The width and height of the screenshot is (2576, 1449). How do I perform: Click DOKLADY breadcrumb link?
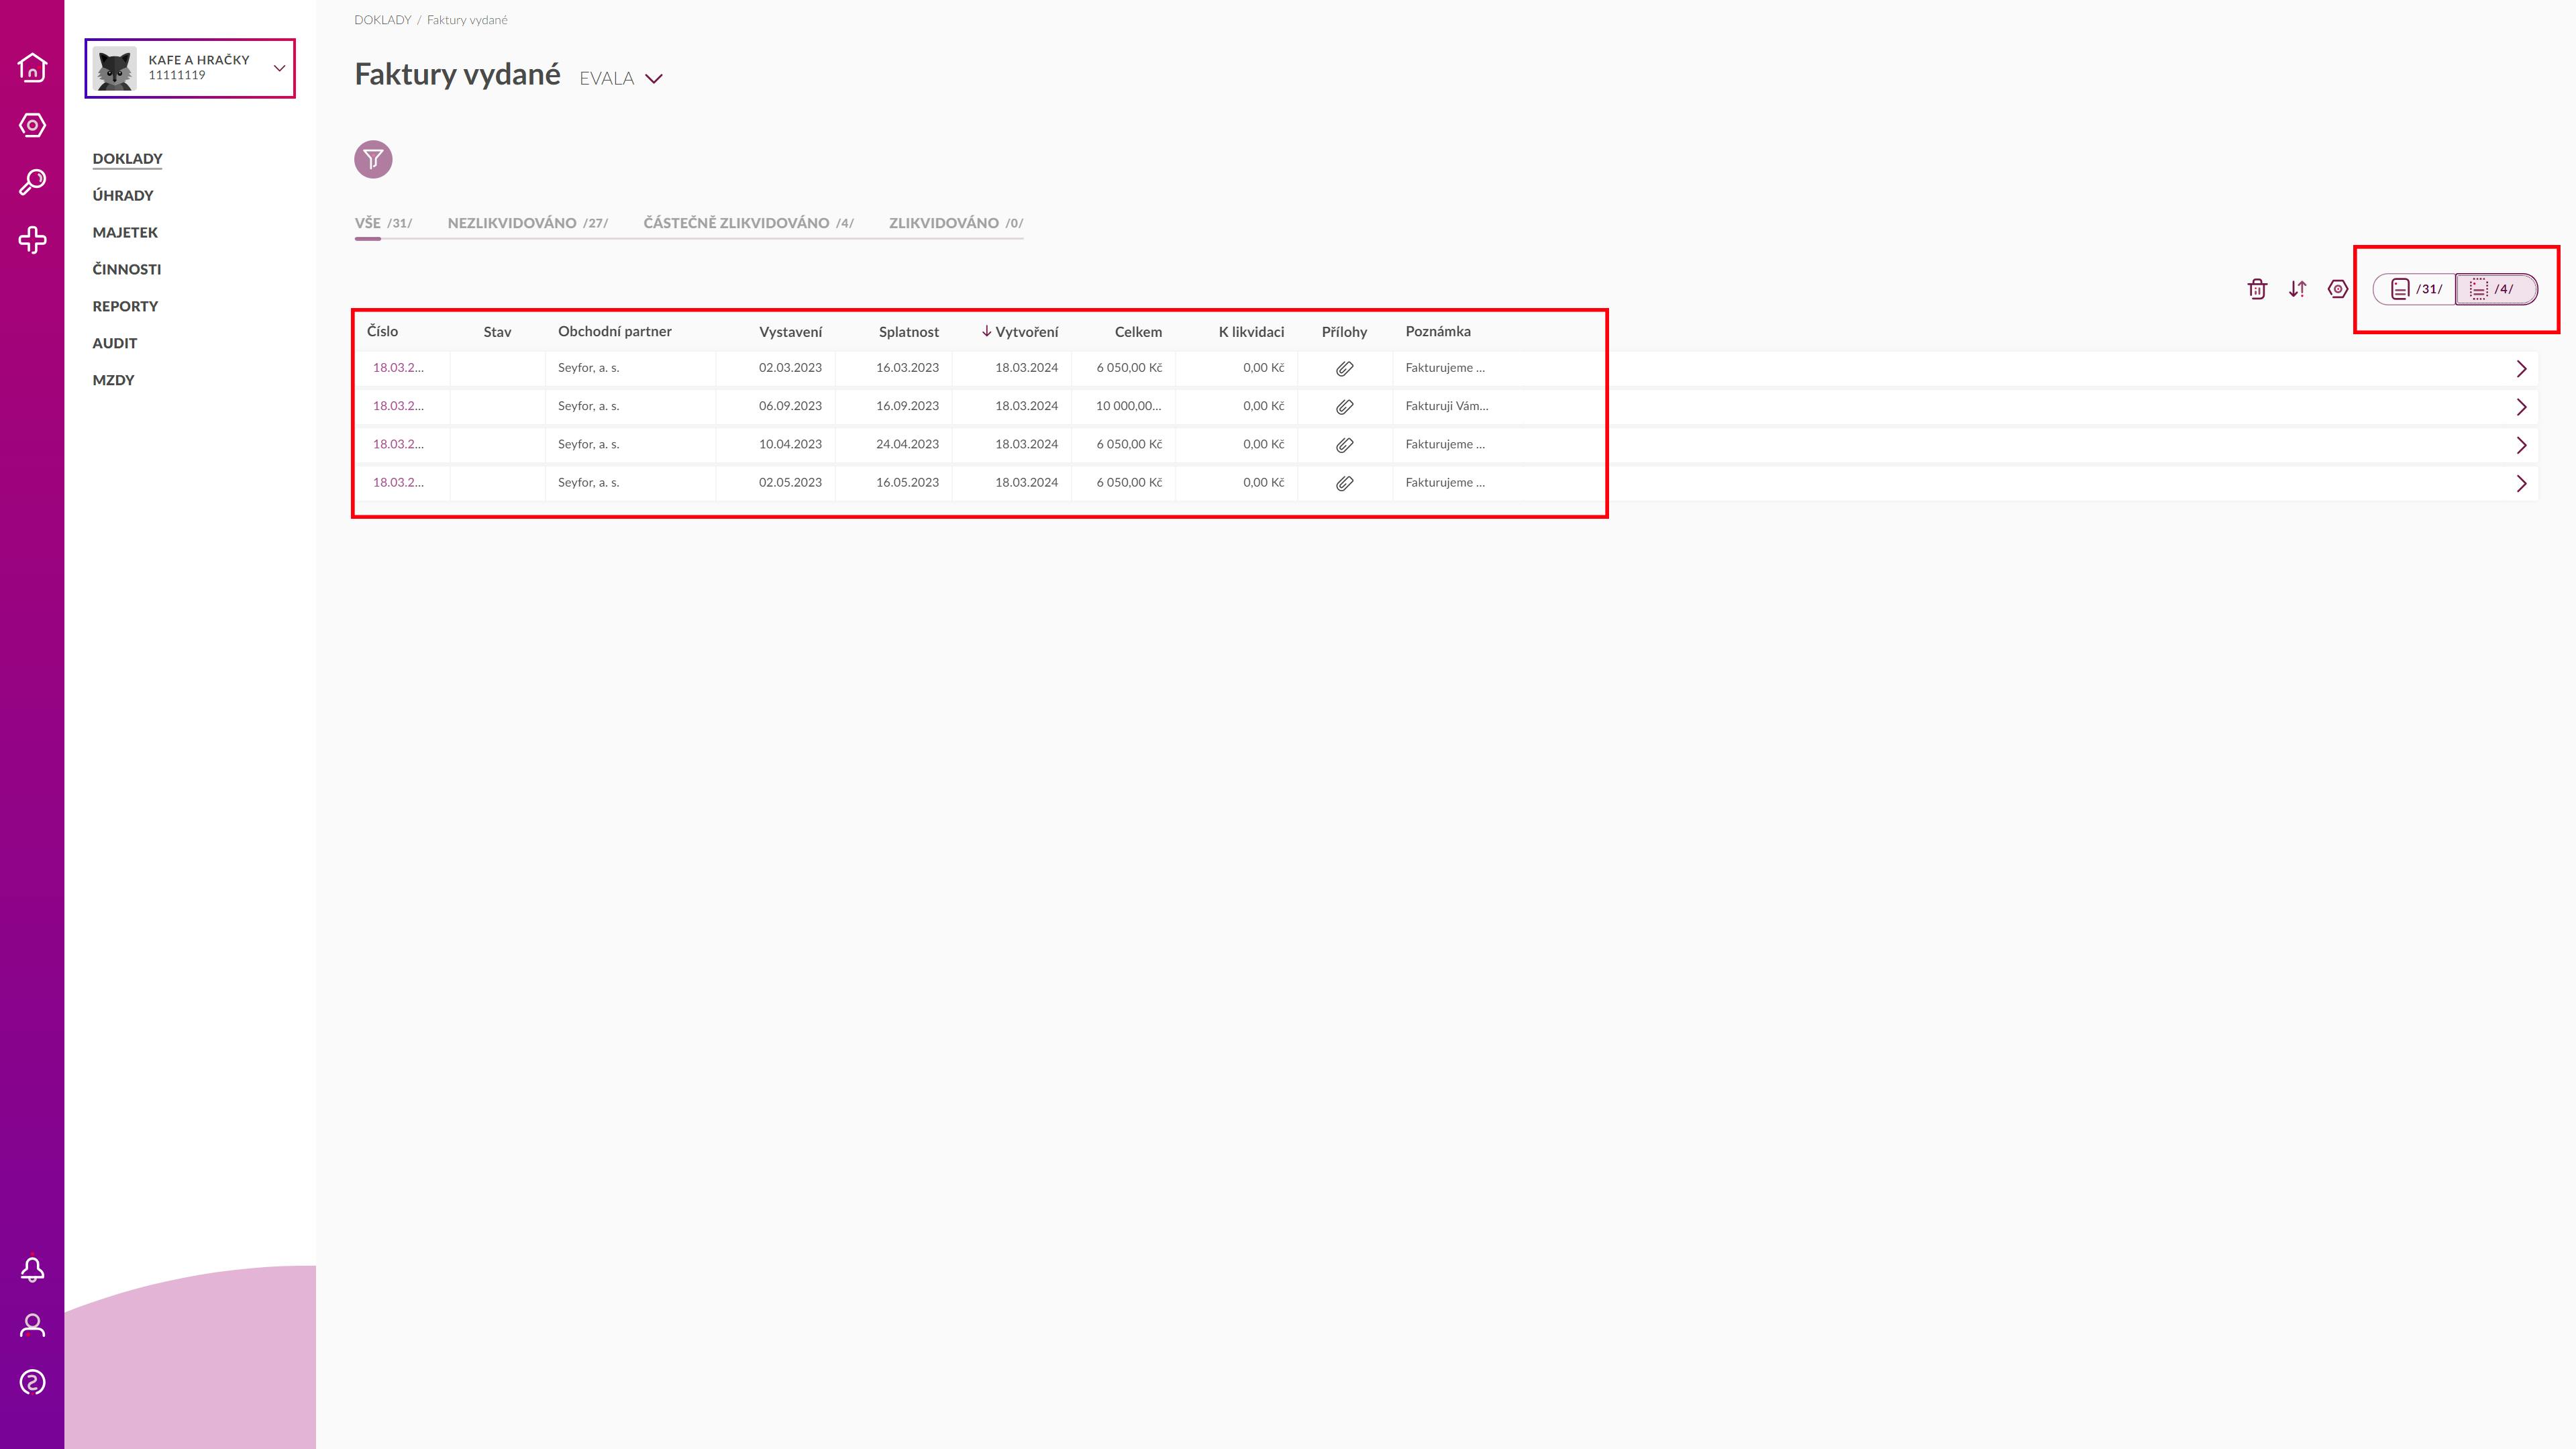382,20
